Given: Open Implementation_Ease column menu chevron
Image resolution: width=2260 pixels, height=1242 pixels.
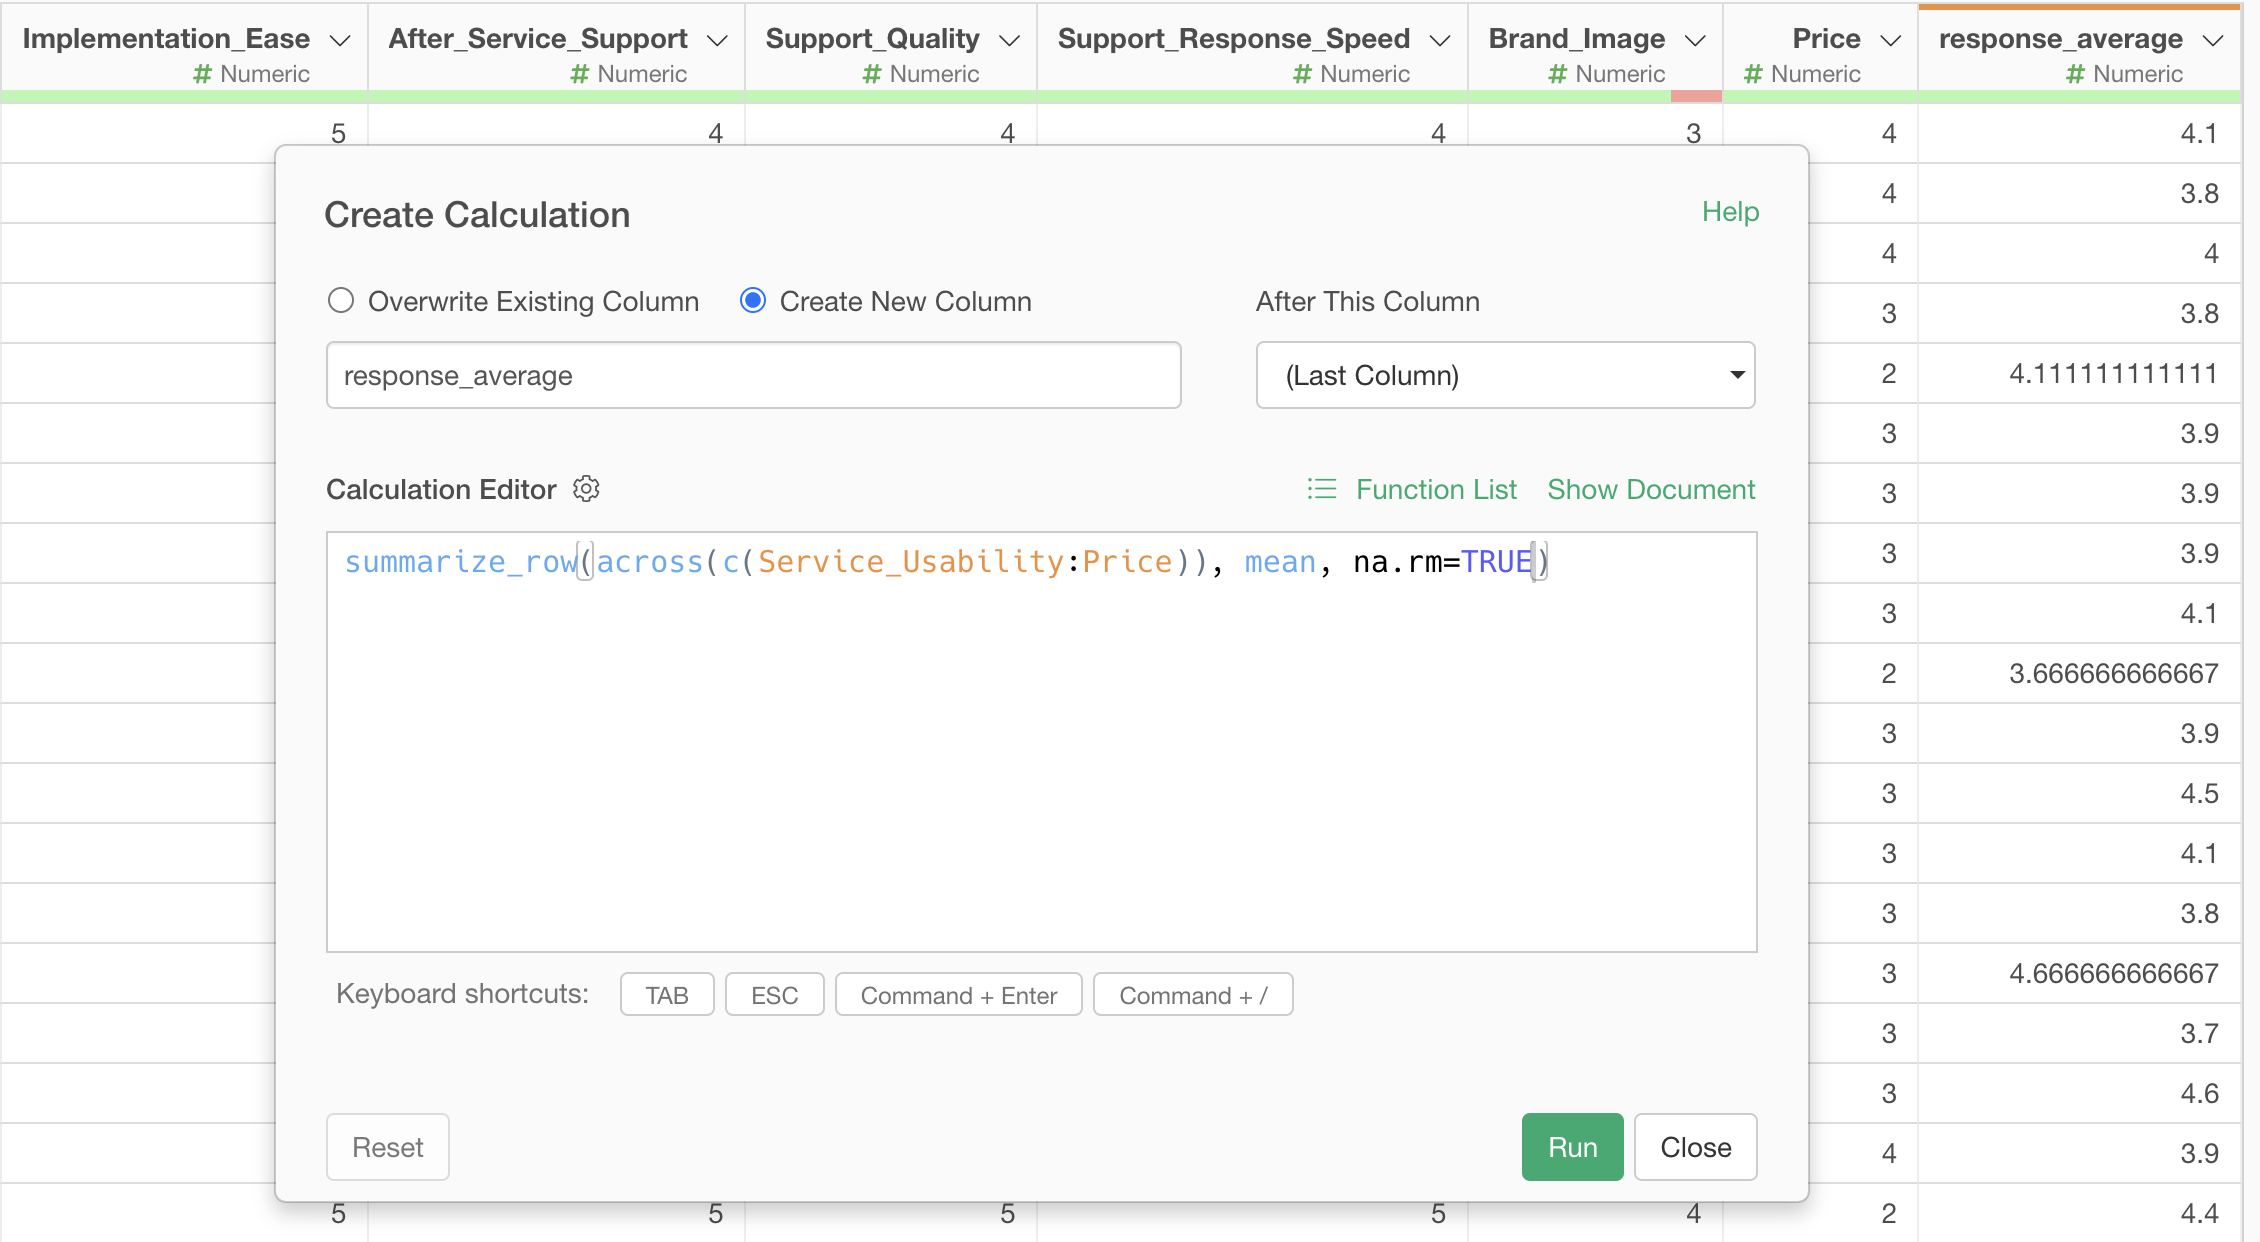Looking at the screenshot, I should click(x=340, y=40).
